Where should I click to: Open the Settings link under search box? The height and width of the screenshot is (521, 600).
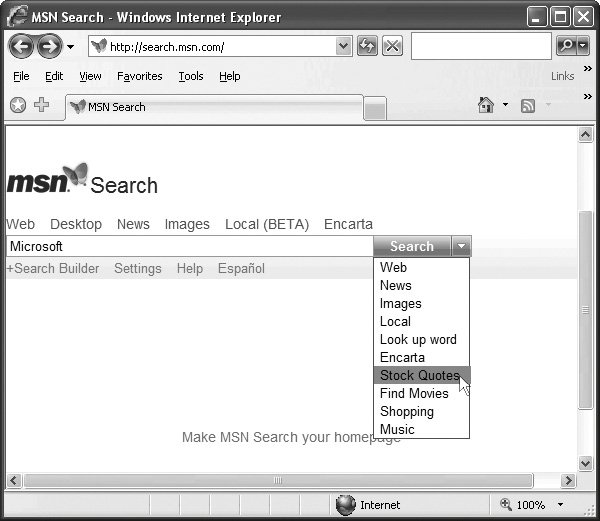tap(138, 269)
